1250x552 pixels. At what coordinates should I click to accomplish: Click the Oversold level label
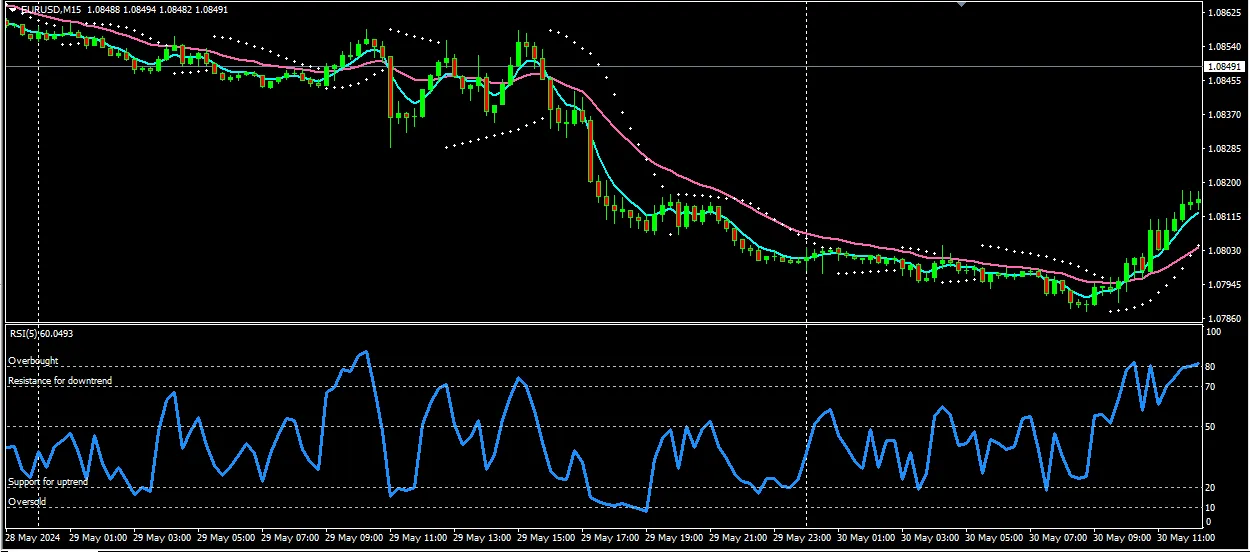[x=27, y=502]
